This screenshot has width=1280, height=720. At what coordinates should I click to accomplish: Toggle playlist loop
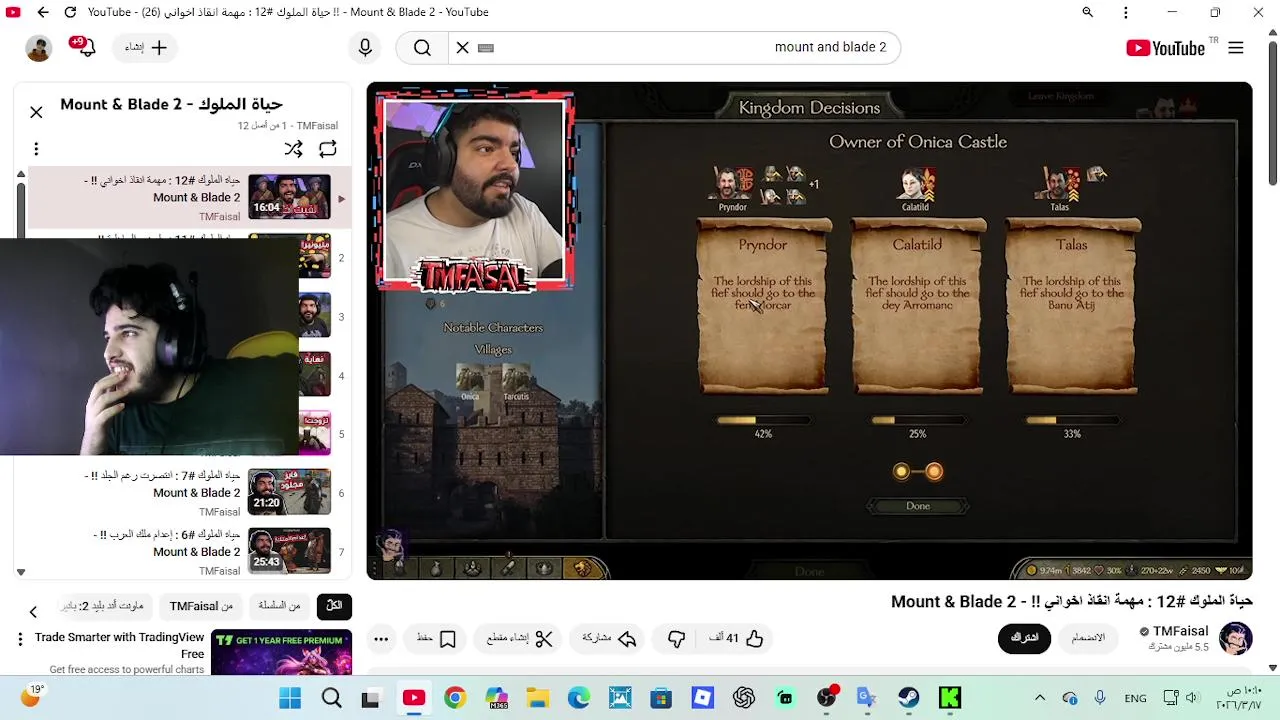(x=328, y=149)
